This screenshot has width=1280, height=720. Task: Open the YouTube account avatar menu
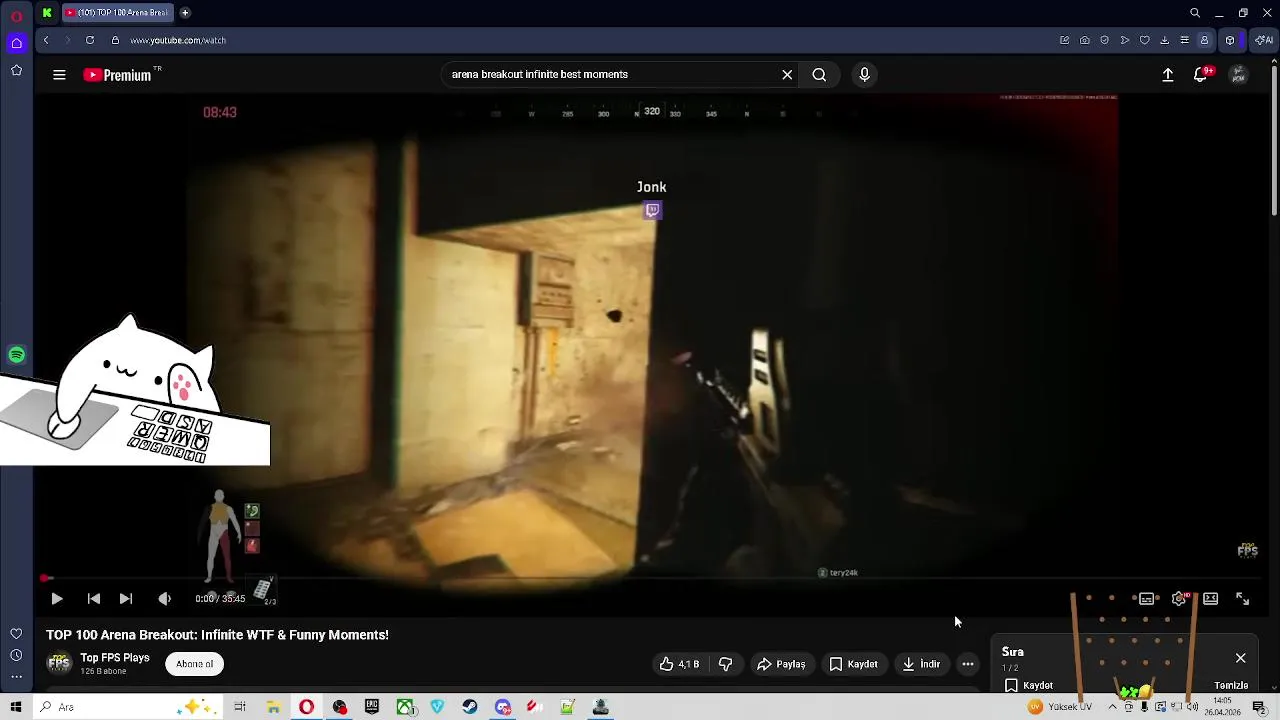click(1238, 75)
